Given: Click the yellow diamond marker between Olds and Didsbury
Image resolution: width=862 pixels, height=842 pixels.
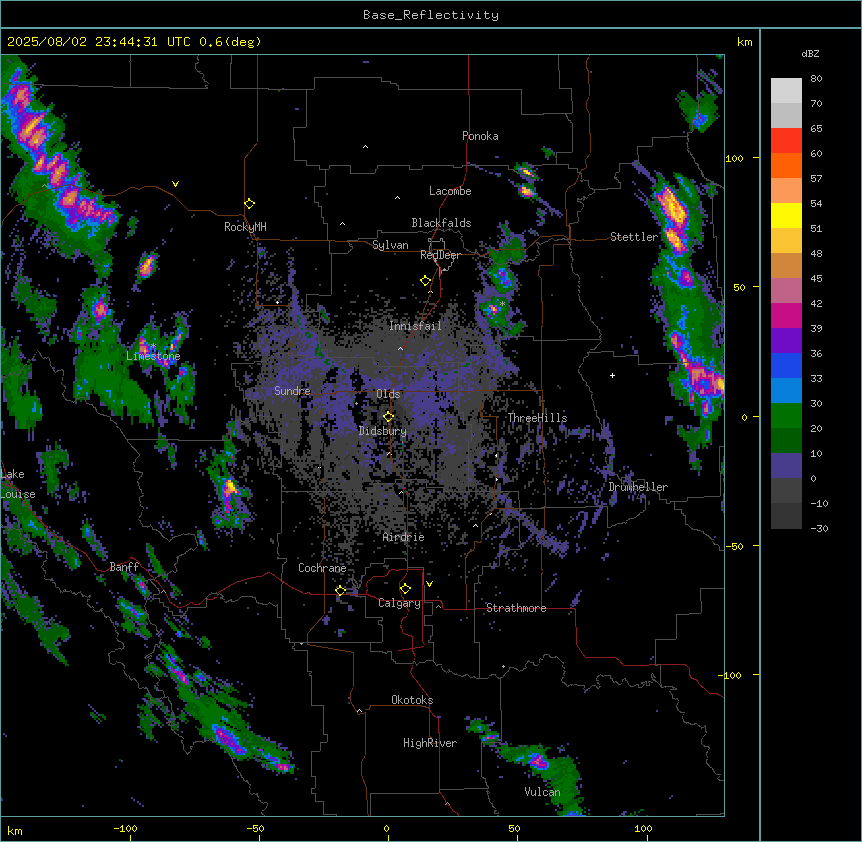Looking at the screenshot, I should click(389, 417).
